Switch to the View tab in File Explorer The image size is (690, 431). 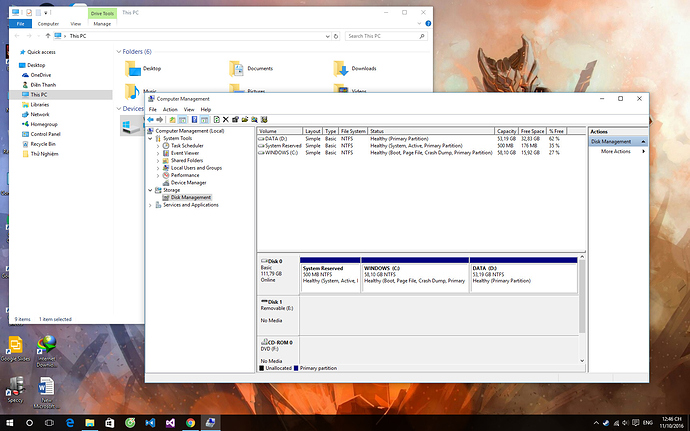[x=76, y=24]
